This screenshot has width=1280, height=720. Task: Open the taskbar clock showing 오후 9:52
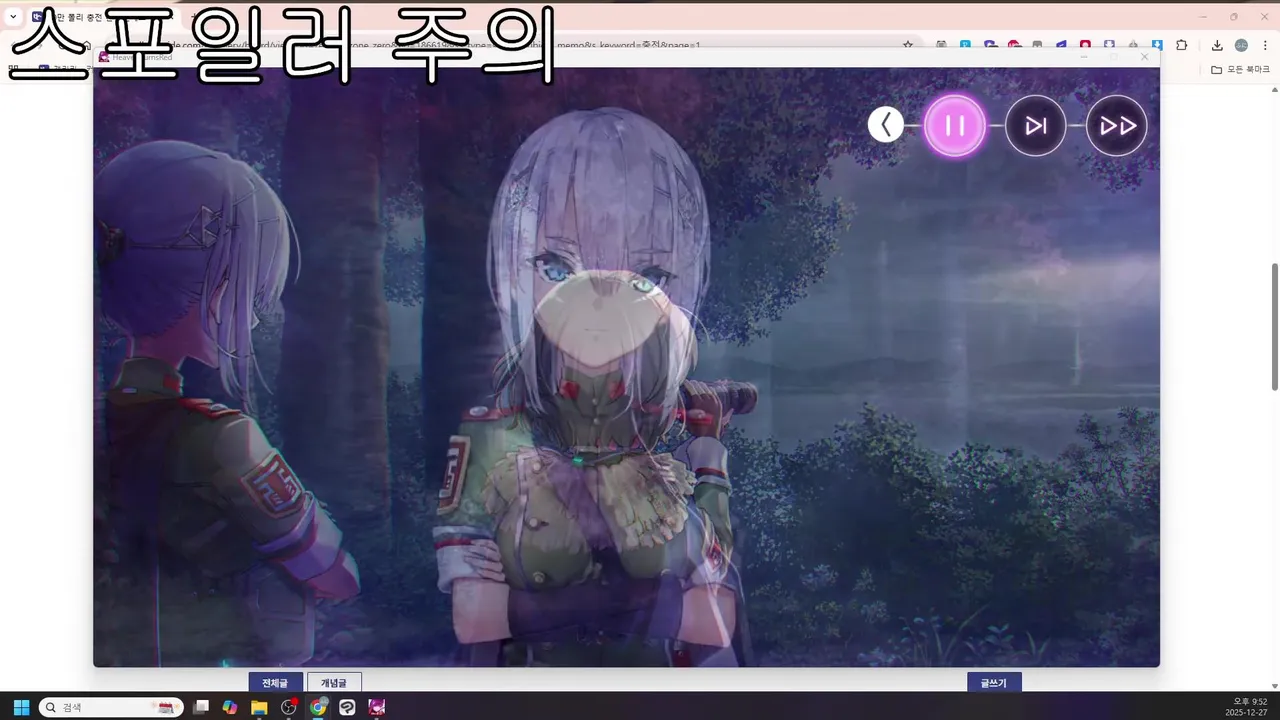tap(1247, 707)
